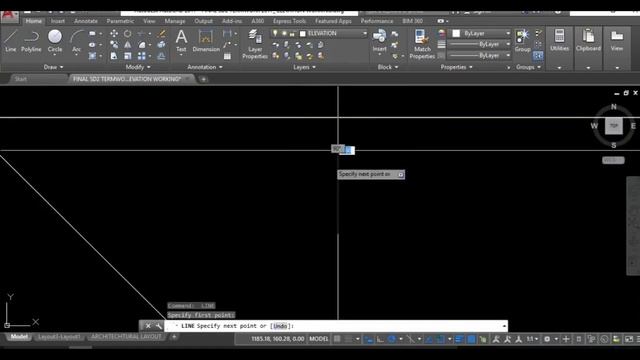
Task: Click the Erase tool icon
Action: (162, 33)
